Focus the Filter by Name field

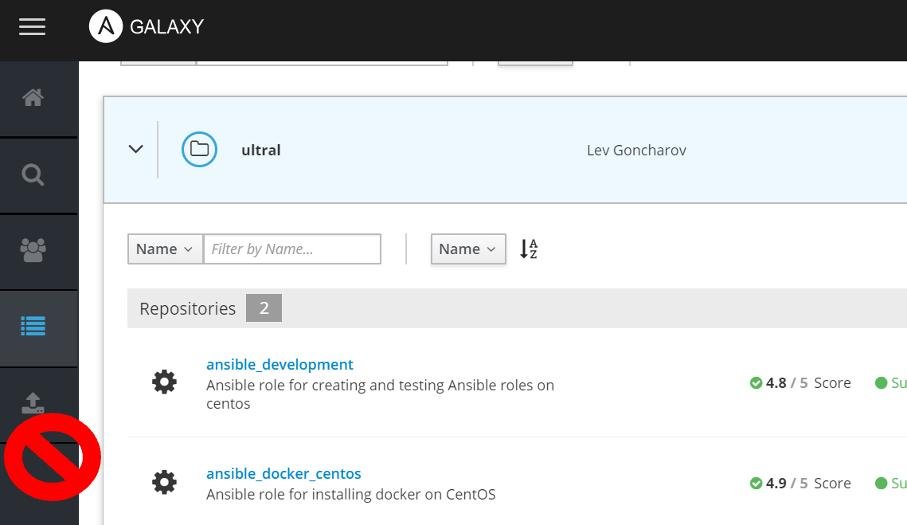[x=292, y=249]
